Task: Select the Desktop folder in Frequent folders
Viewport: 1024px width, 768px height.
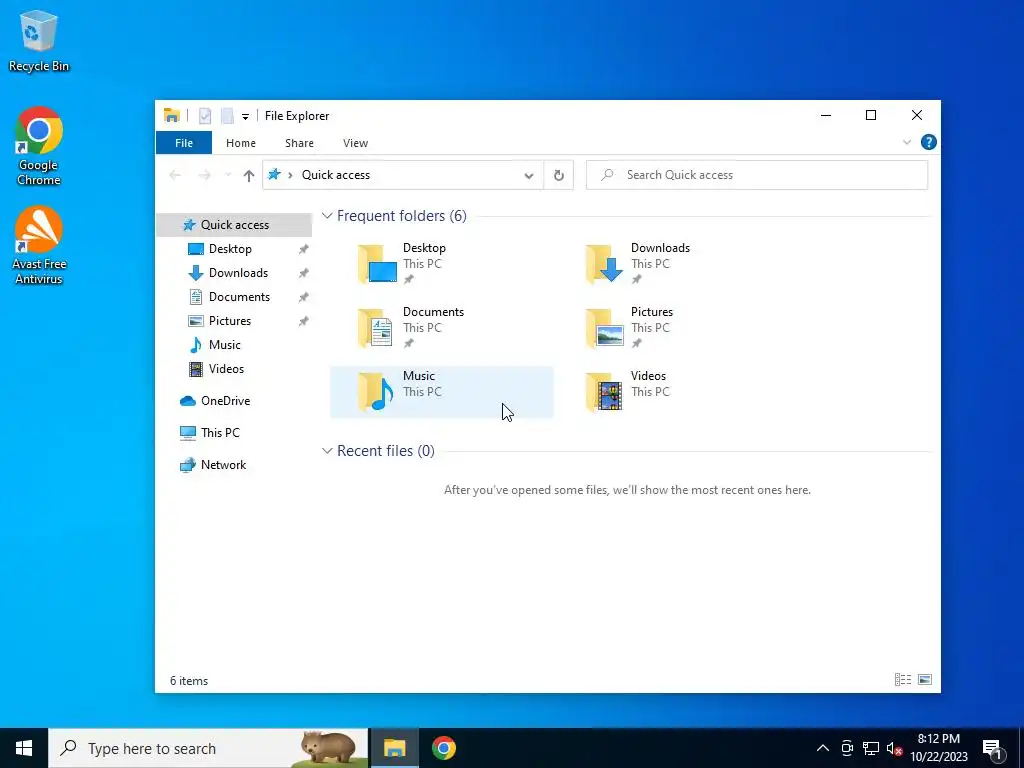Action: point(441,264)
